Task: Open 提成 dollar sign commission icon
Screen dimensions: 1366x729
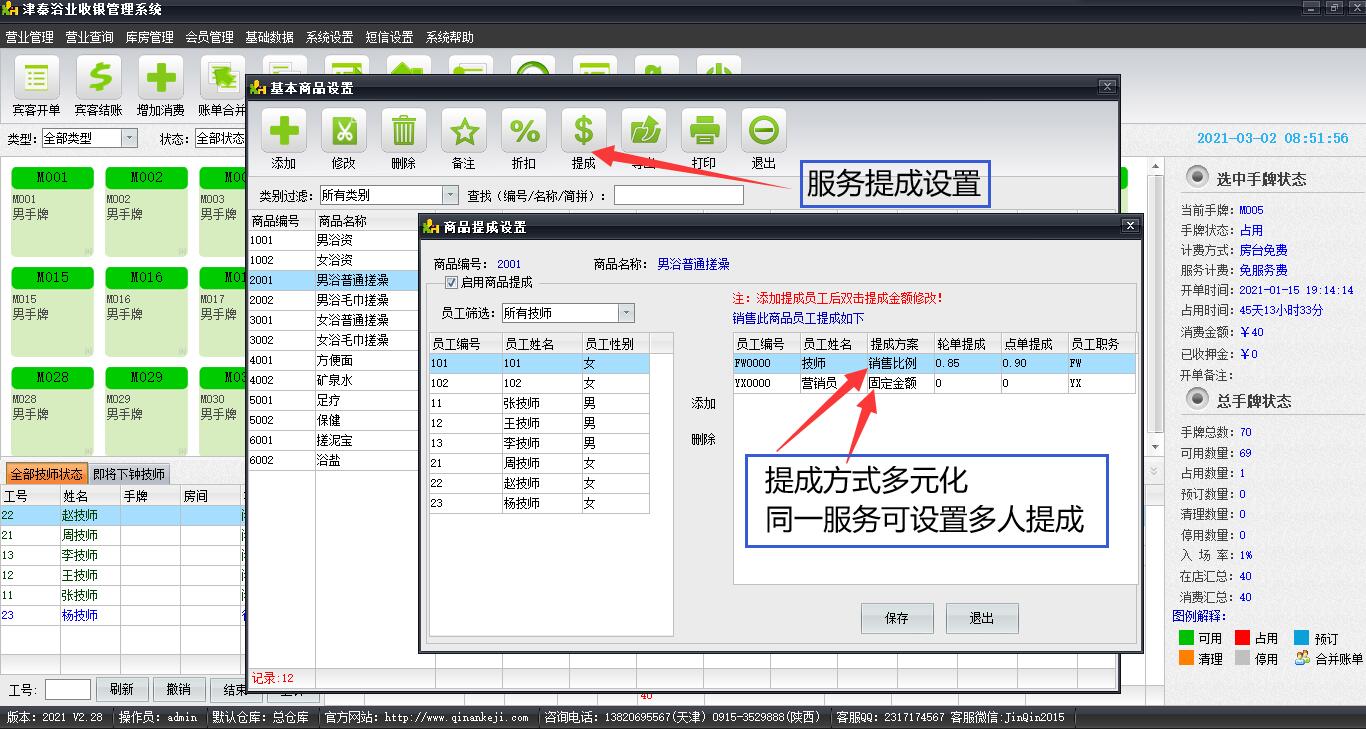Action: pos(584,132)
